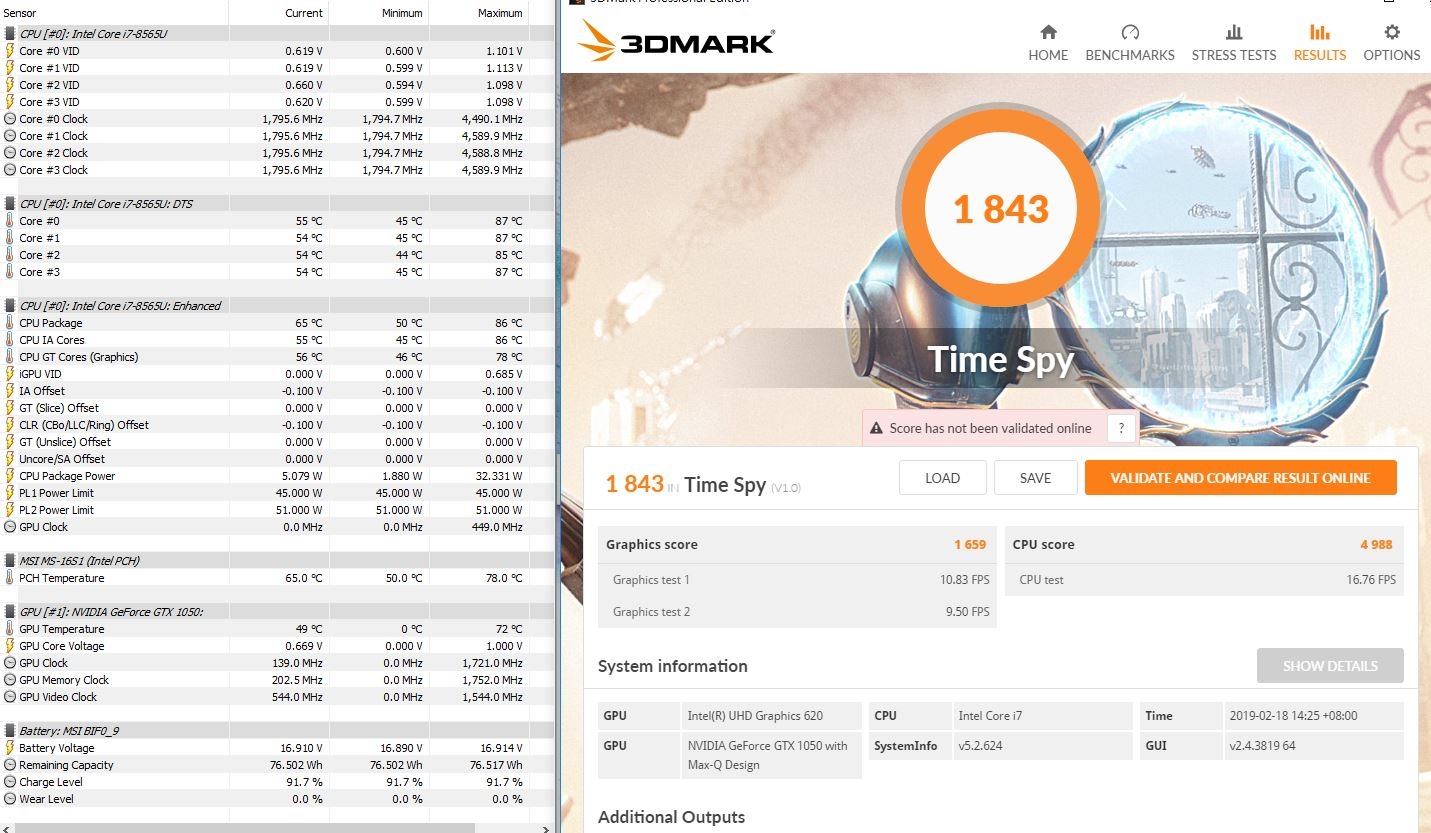Click the Graphics test 2 row

(x=797, y=612)
